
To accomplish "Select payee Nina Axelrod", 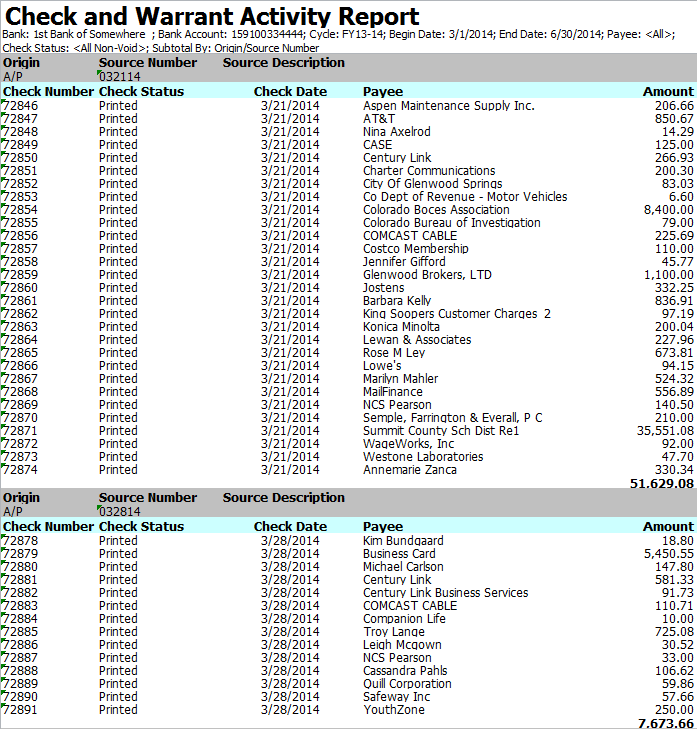I will coord(397,132).
